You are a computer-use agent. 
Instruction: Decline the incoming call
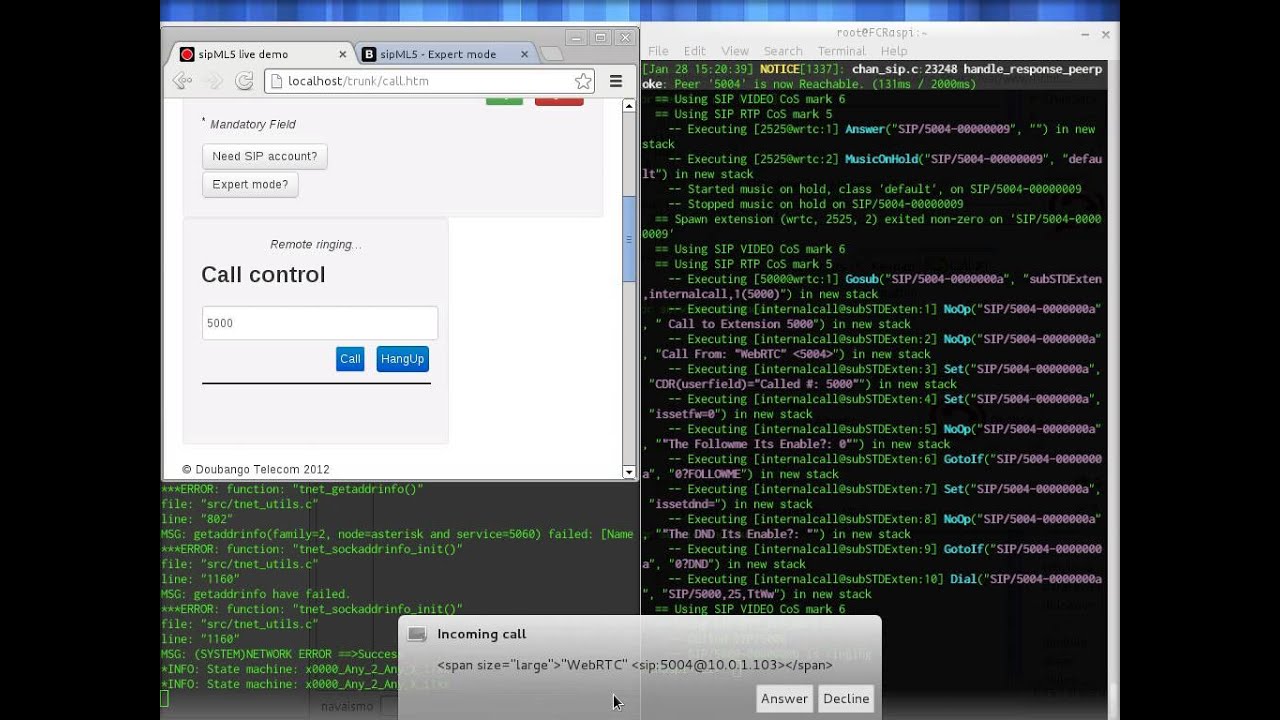click(x=846, y=698)
